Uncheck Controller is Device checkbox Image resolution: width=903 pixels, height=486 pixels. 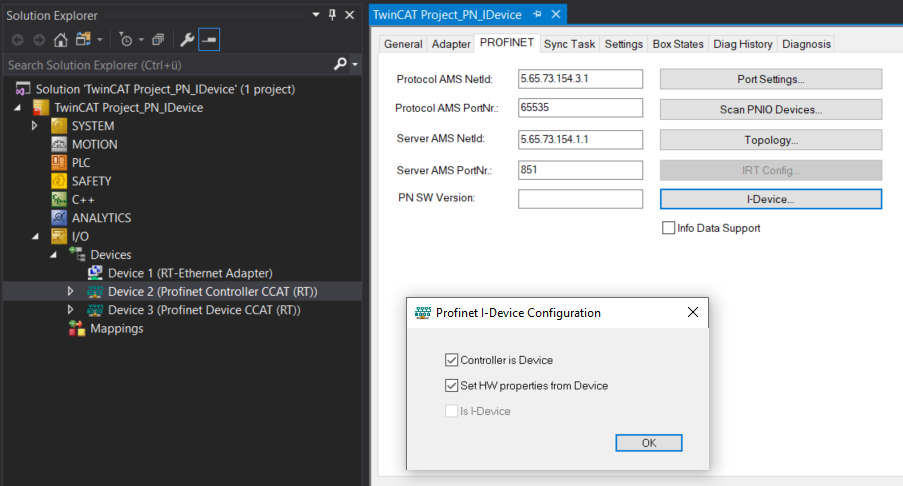(452, 360)
